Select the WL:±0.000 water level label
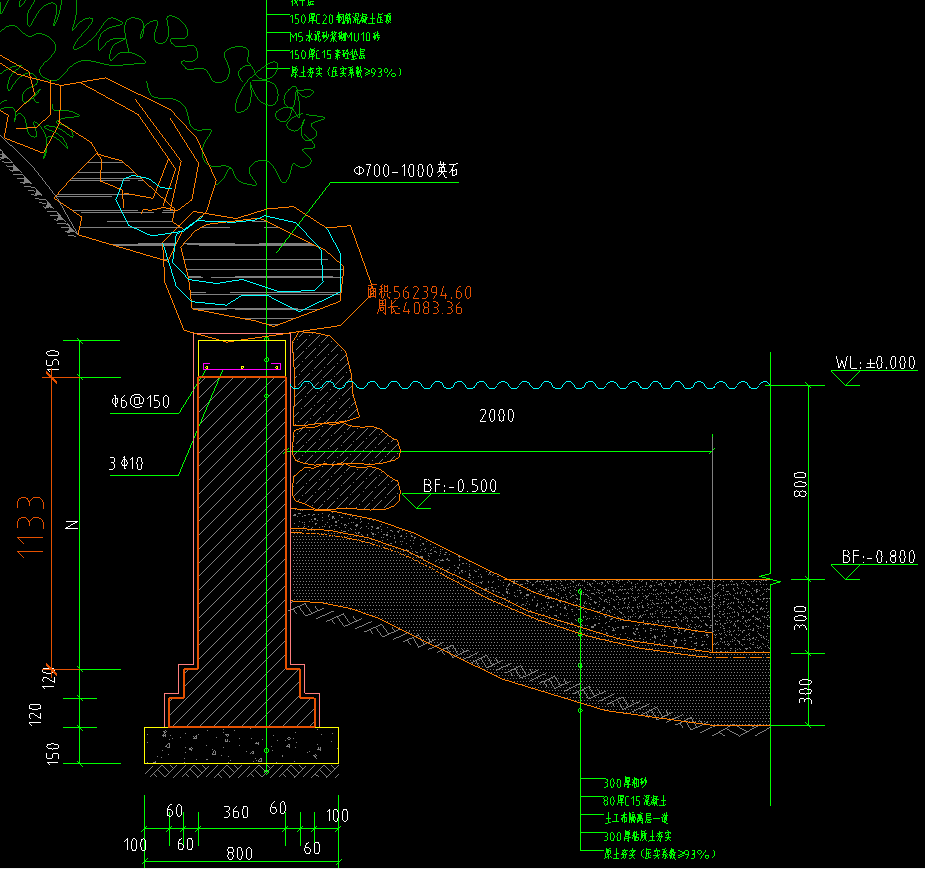The width and height of the screenshot is (925, 869). [875, 363]
